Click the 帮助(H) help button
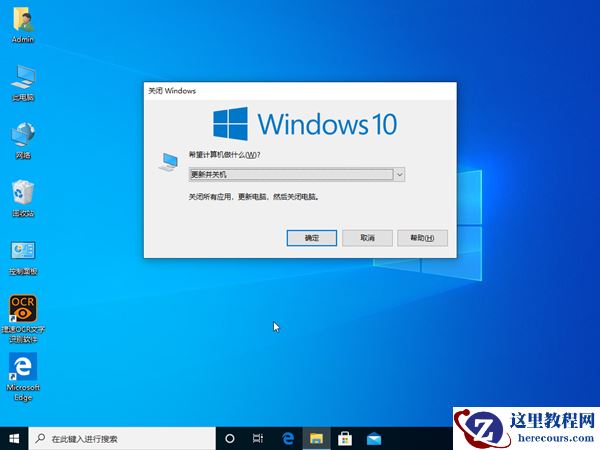Viewport: 600px width, 450px height. point(422,238)
